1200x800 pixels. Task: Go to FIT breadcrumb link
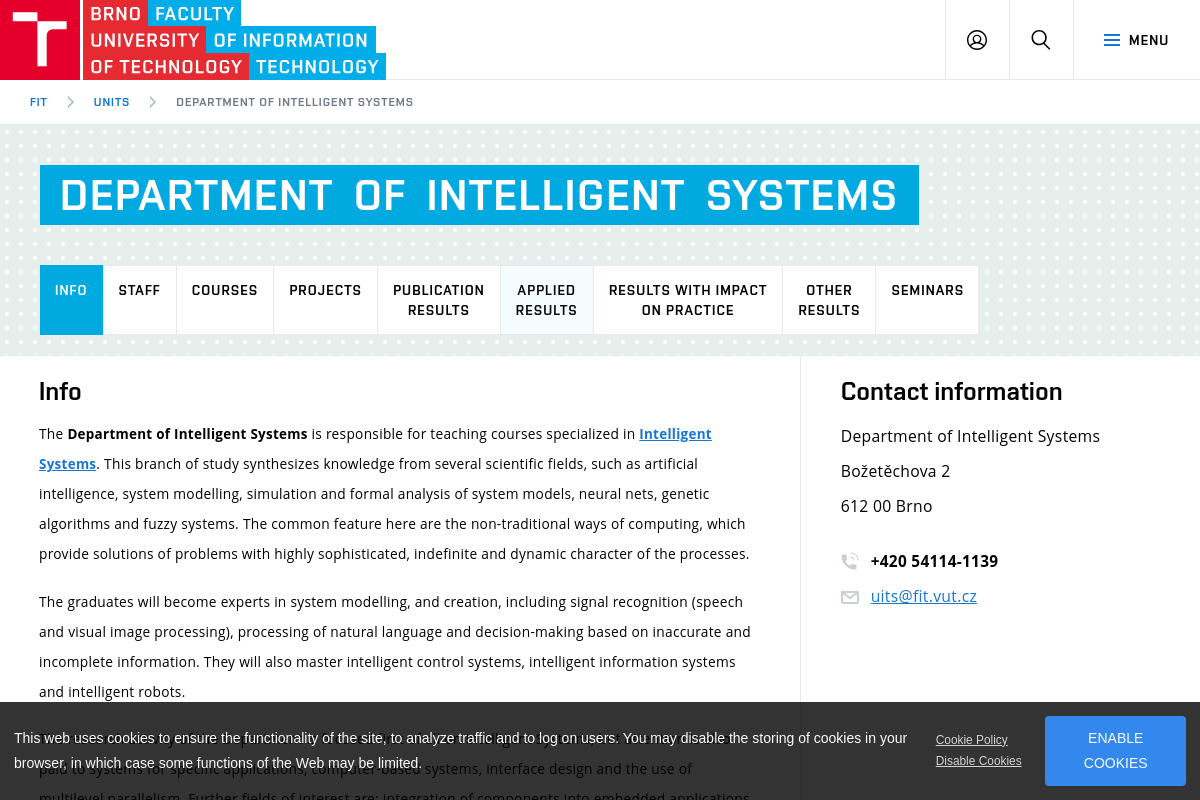[38, 102]
